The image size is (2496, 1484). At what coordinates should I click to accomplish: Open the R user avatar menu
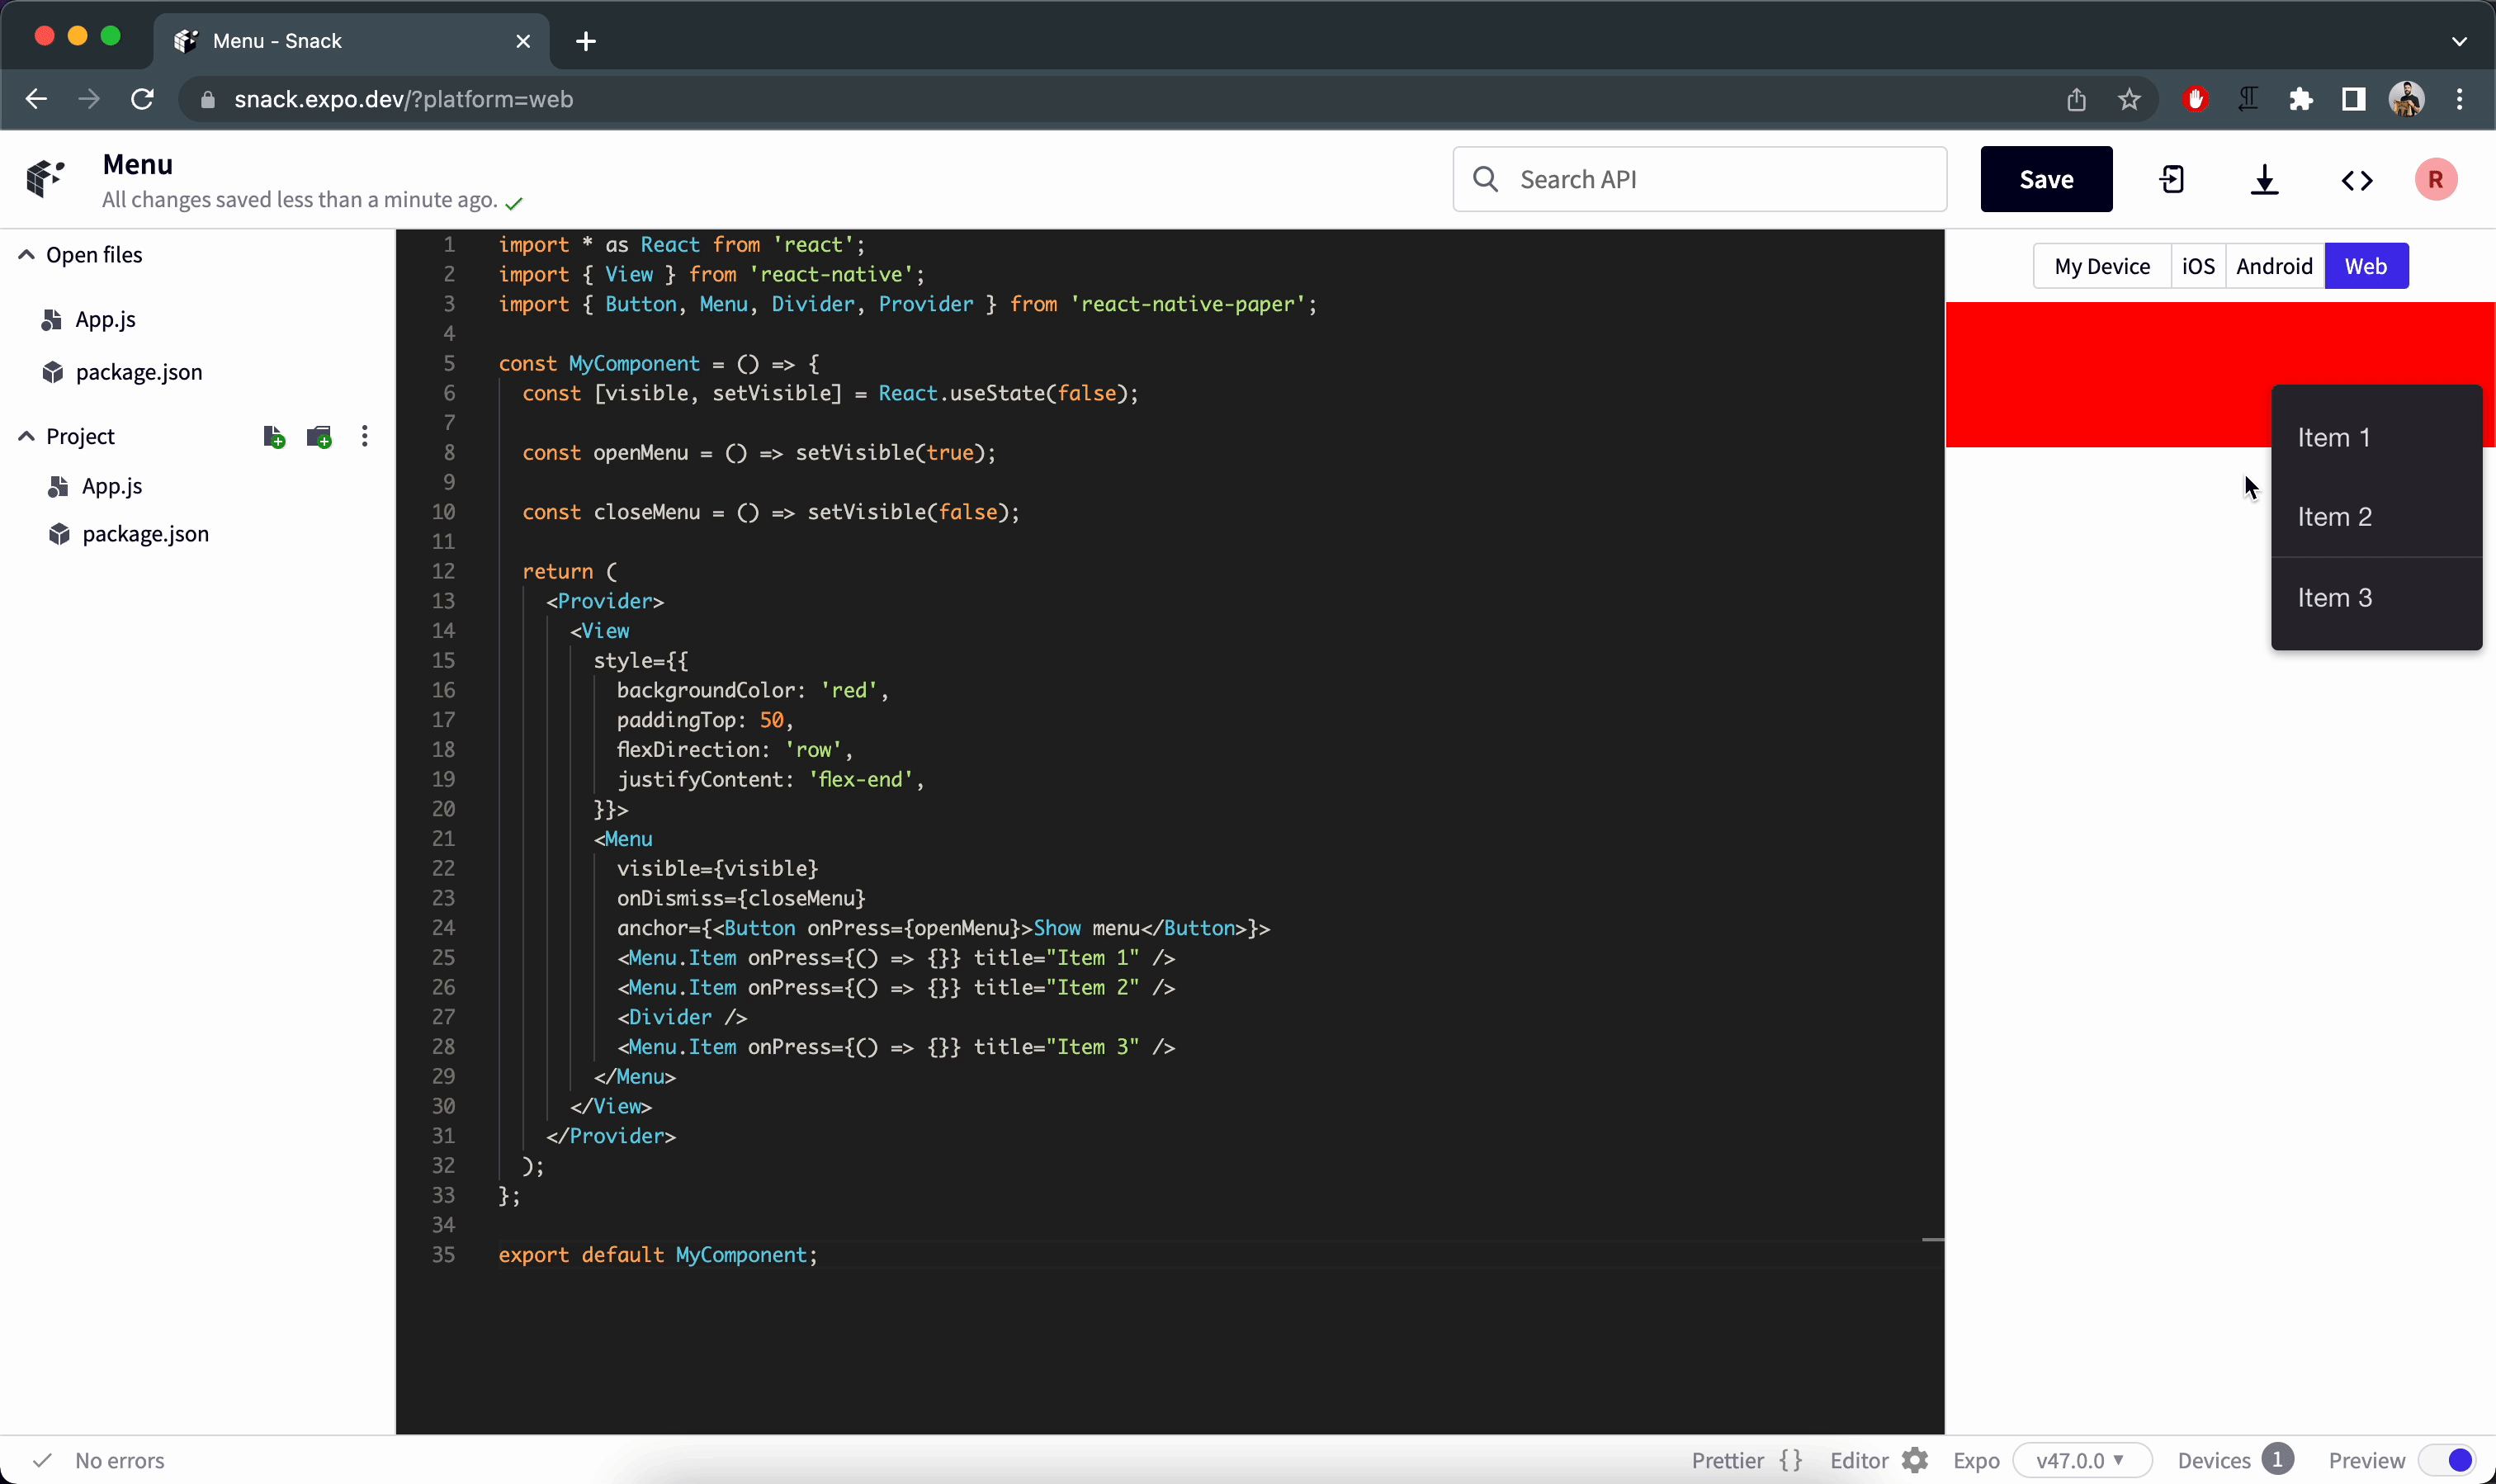(2437, 180)
